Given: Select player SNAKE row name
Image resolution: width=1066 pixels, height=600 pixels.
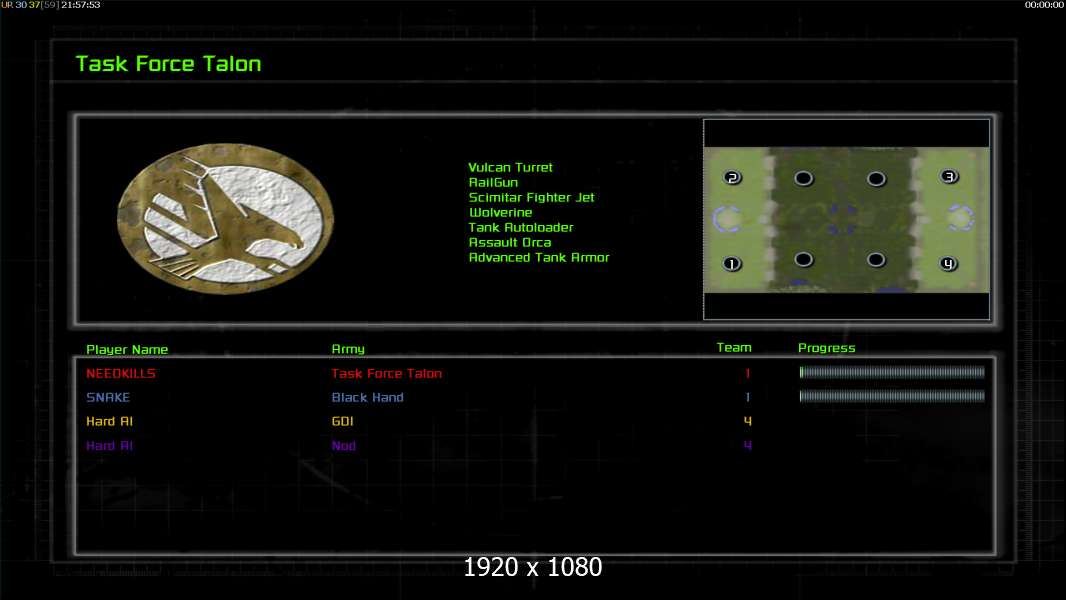Looking at the screenshot, I should point(108,397).
